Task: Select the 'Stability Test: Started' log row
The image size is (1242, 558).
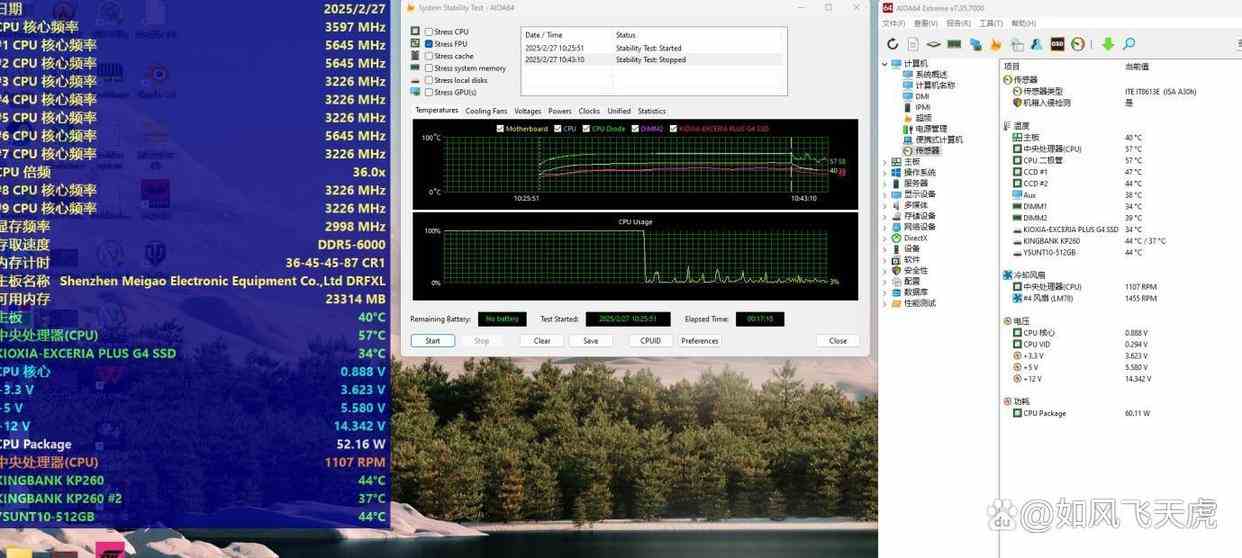Action: (653, 48)
